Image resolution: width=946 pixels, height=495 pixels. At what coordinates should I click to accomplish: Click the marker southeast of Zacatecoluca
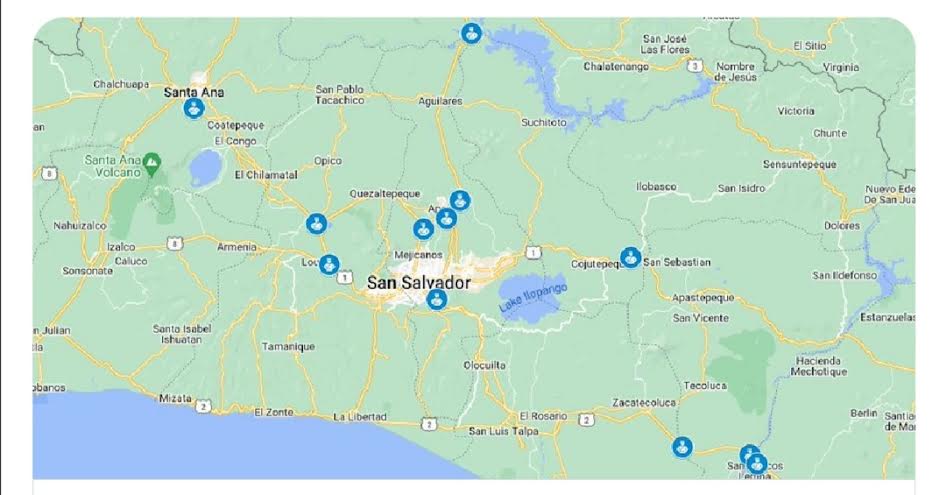(682, 447)
